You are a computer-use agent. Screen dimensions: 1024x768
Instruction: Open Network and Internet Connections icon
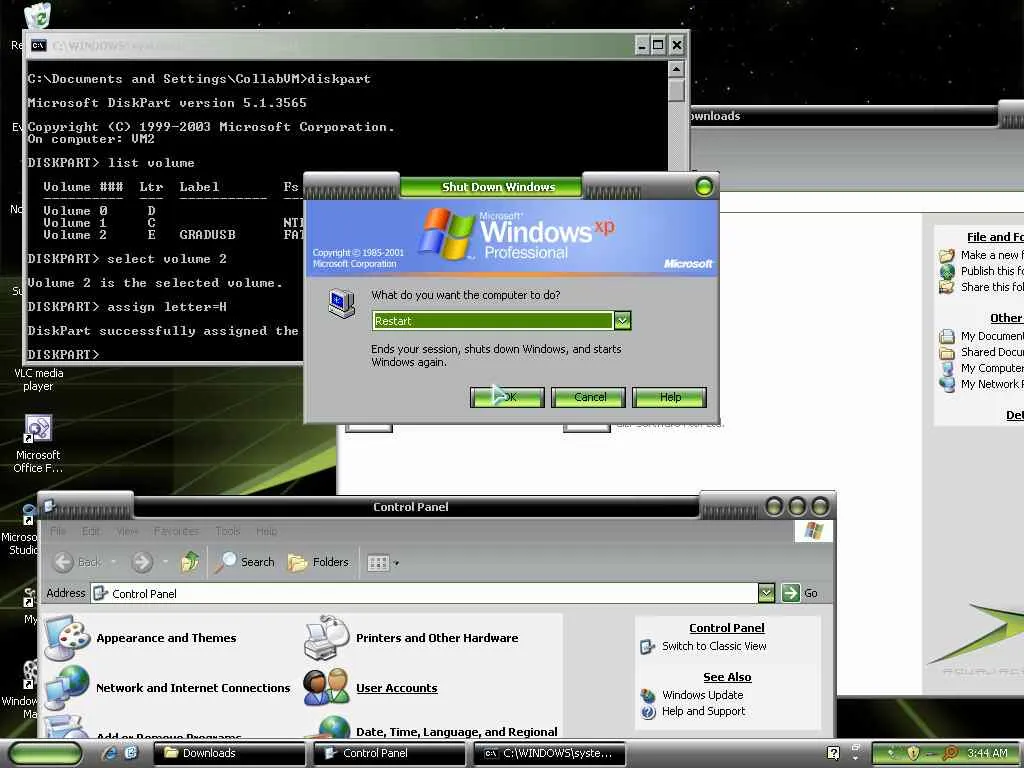click(x=67, y=687)
